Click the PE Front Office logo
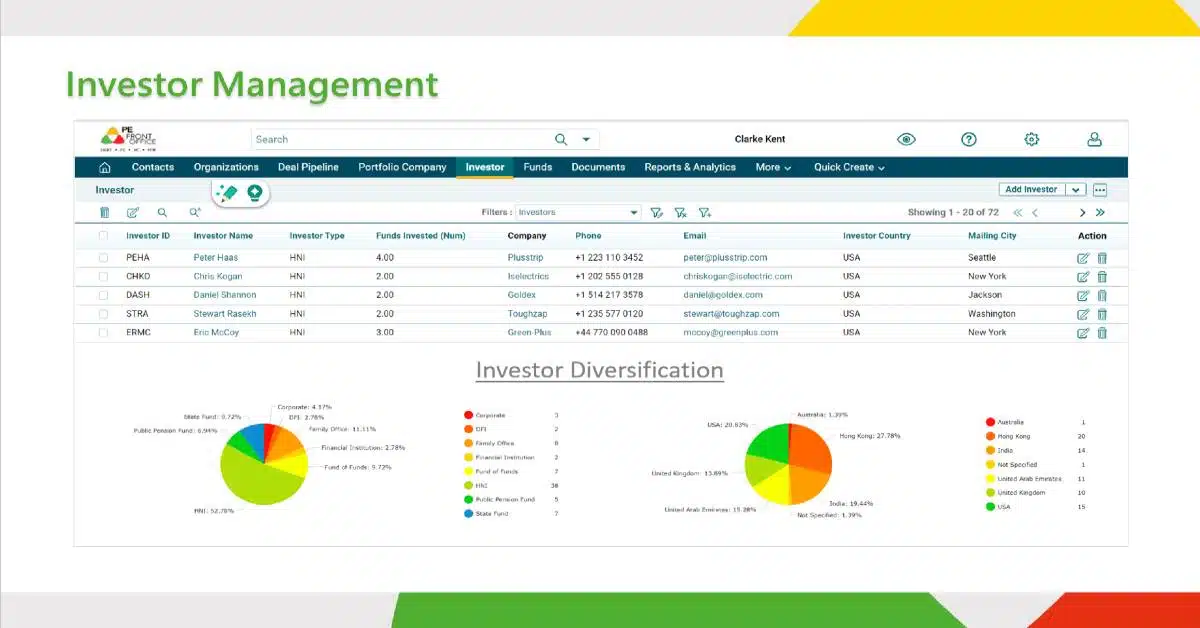This screenshot has width=1200, height=628. [x=129, y=139]
